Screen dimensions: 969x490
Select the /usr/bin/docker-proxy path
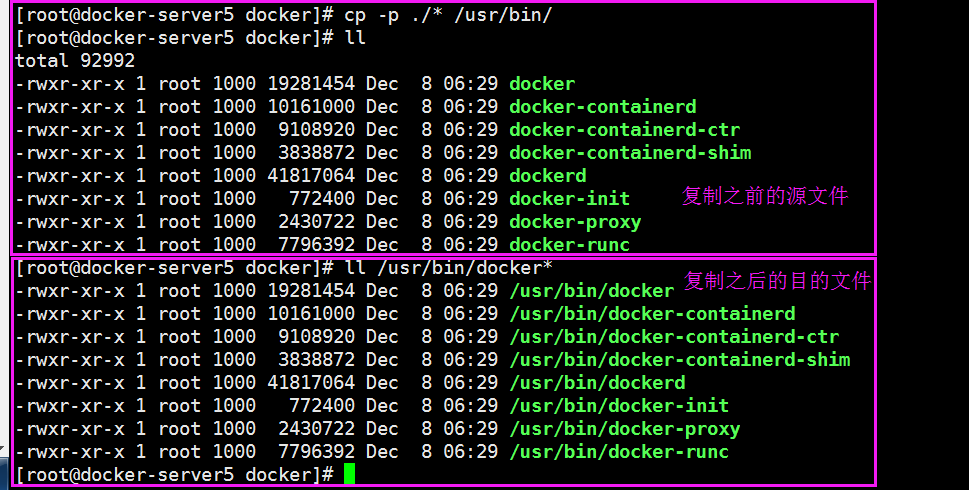point(625,429)
